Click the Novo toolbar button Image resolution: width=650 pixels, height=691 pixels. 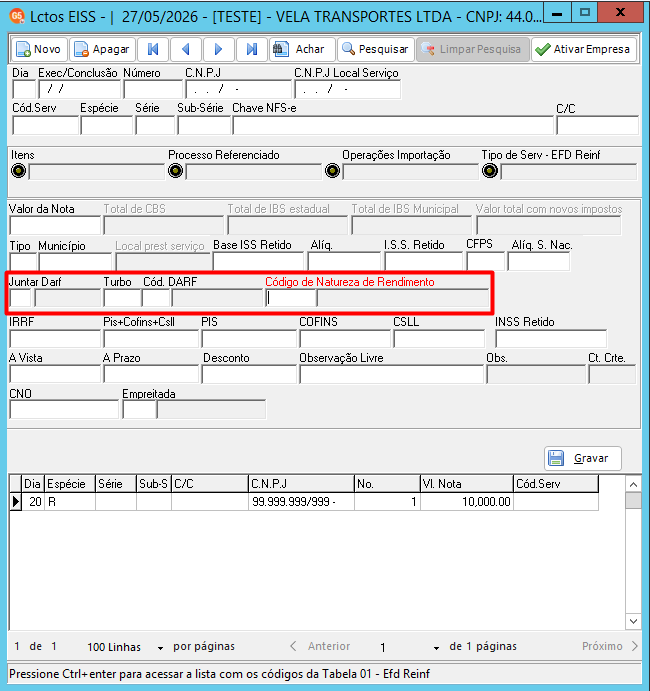point(39,49)
